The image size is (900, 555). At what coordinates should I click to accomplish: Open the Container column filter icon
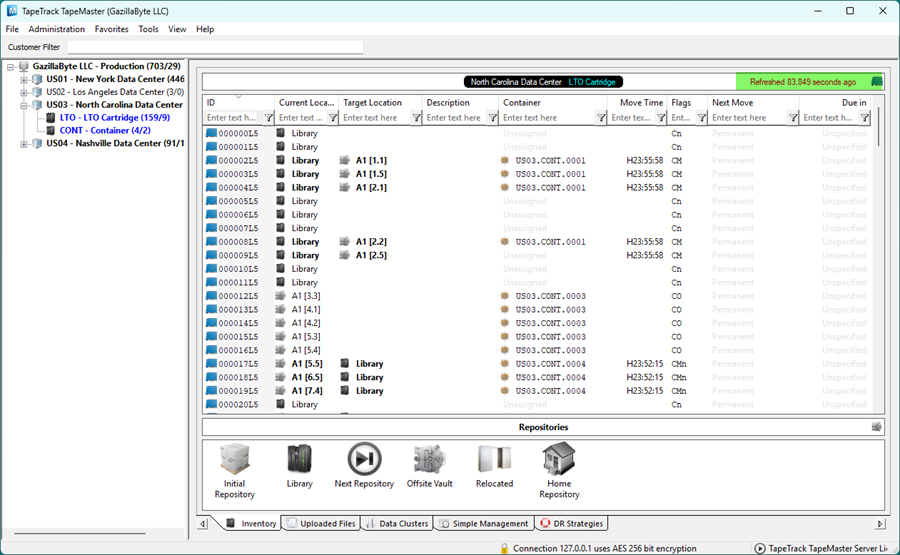(x=600, y=118)
